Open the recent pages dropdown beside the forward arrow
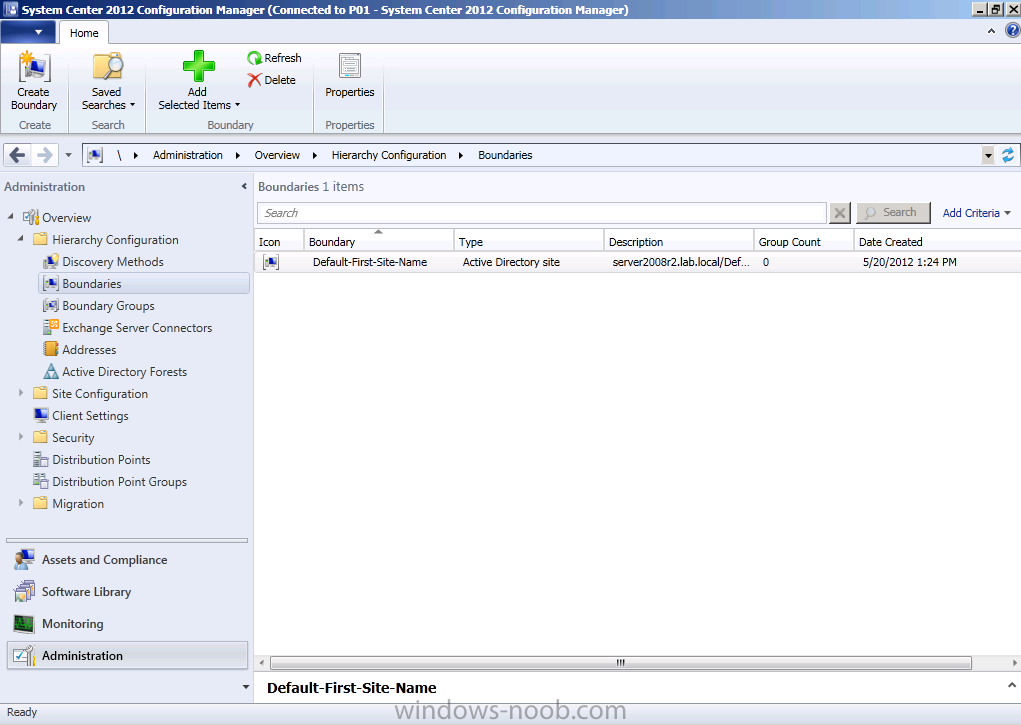The image size is (1021, 725). [x=68, y=155]
